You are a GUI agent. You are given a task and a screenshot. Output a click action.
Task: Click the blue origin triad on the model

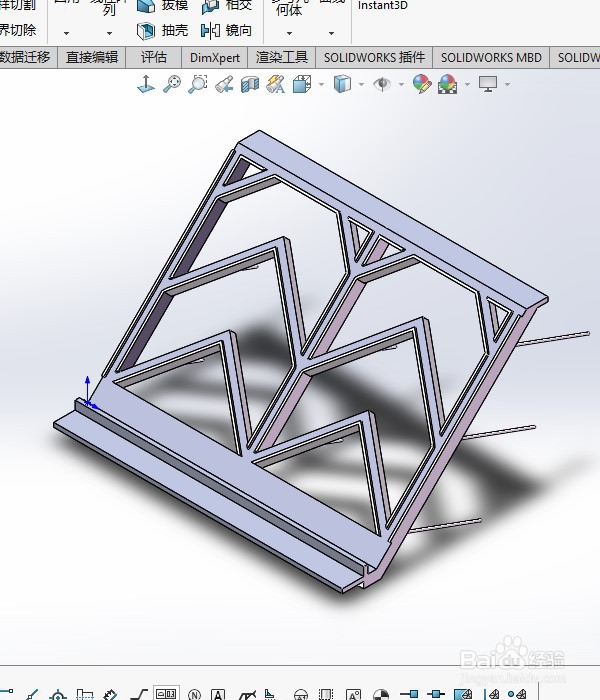(90, 393)
